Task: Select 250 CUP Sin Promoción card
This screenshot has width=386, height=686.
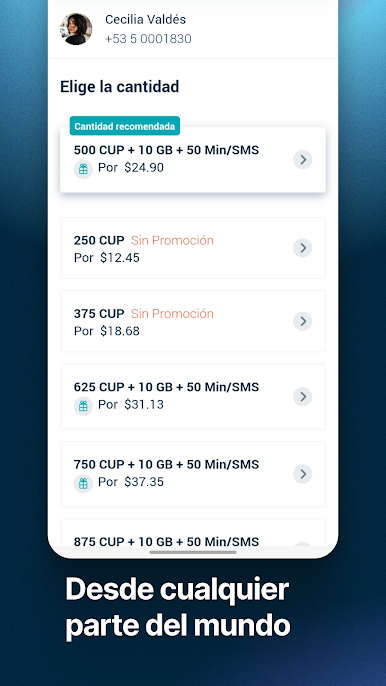Action: pos(193,248)
